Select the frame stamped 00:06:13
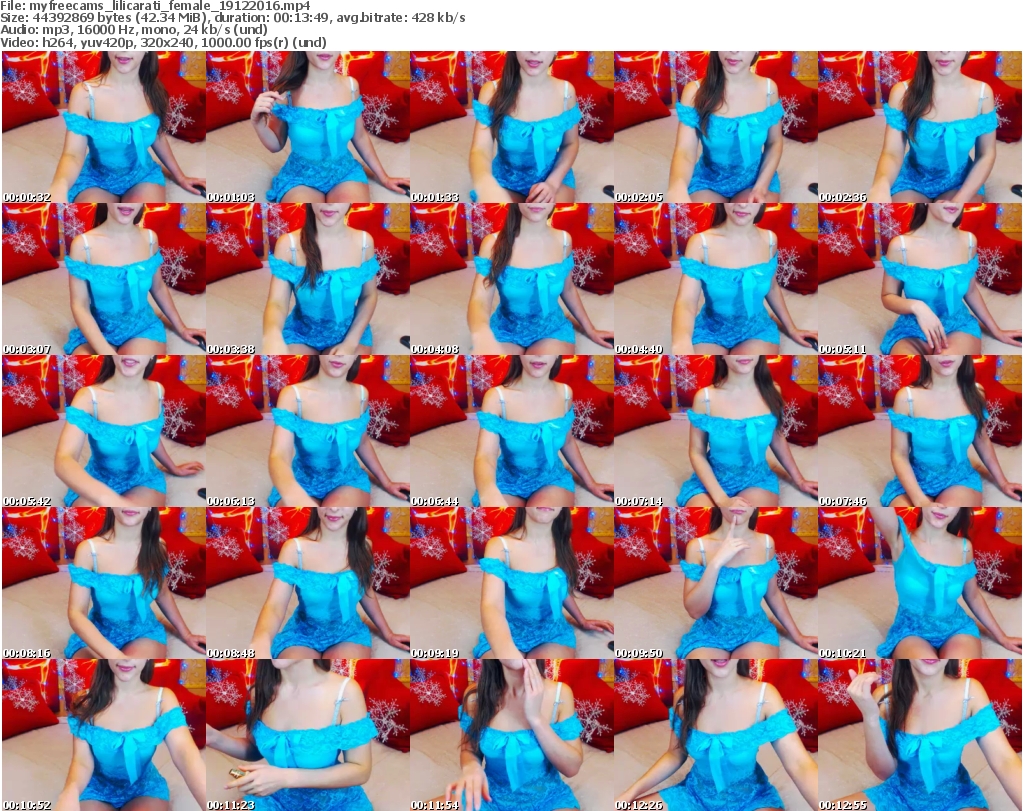 coord(308,432)
